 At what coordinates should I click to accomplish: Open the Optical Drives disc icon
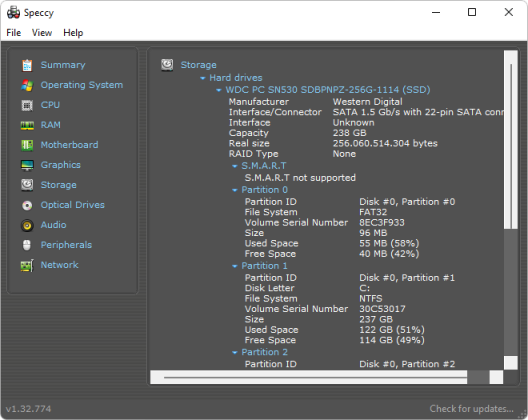[x=27, y=205]
